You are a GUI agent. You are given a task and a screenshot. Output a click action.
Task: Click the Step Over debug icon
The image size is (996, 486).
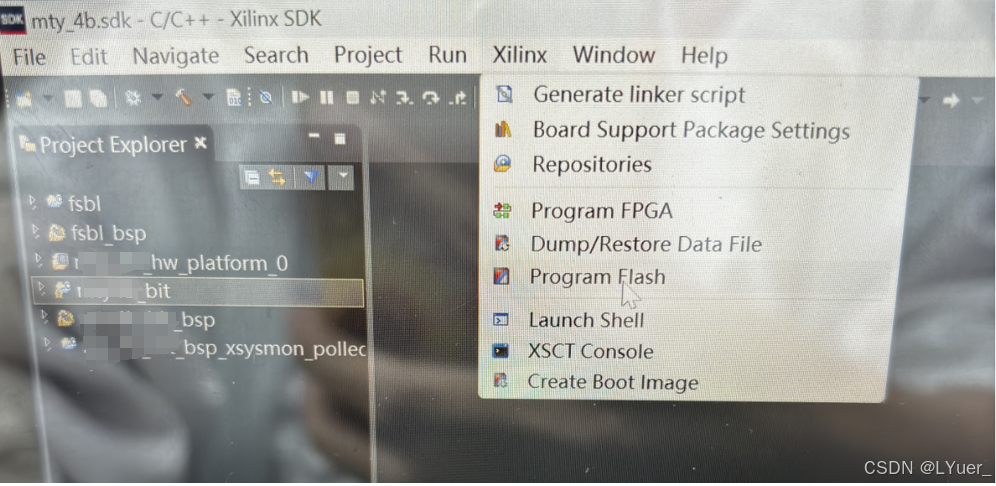(x=431, y=97)
